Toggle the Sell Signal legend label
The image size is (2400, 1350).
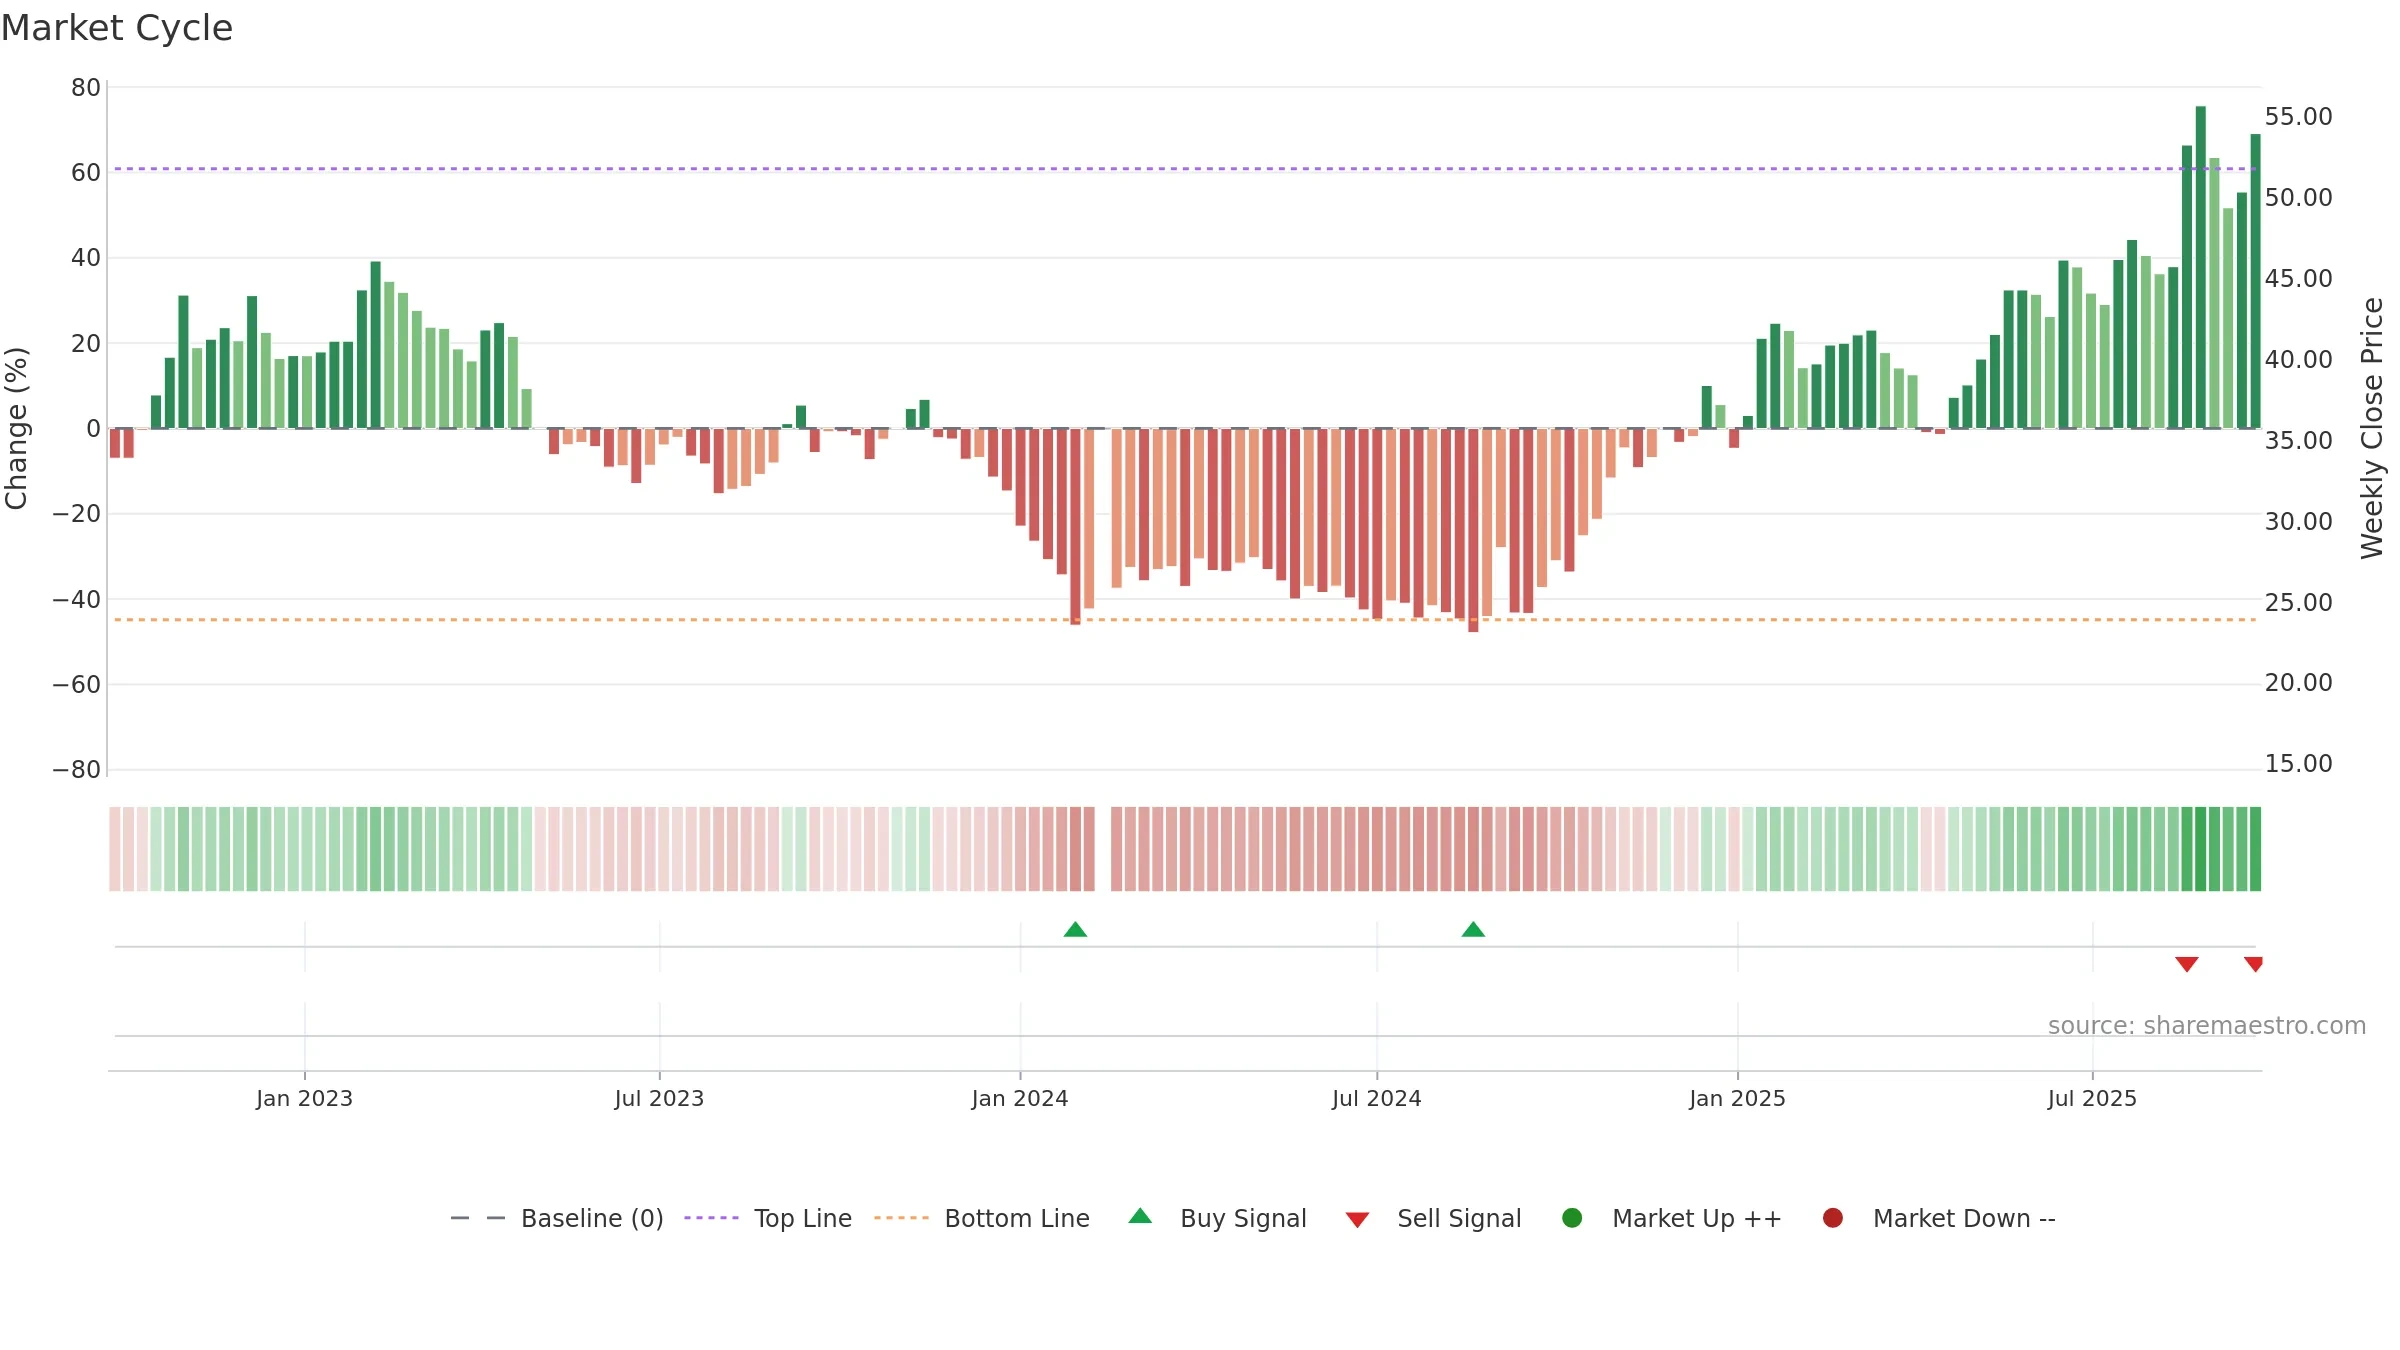pos(1459,1218)
